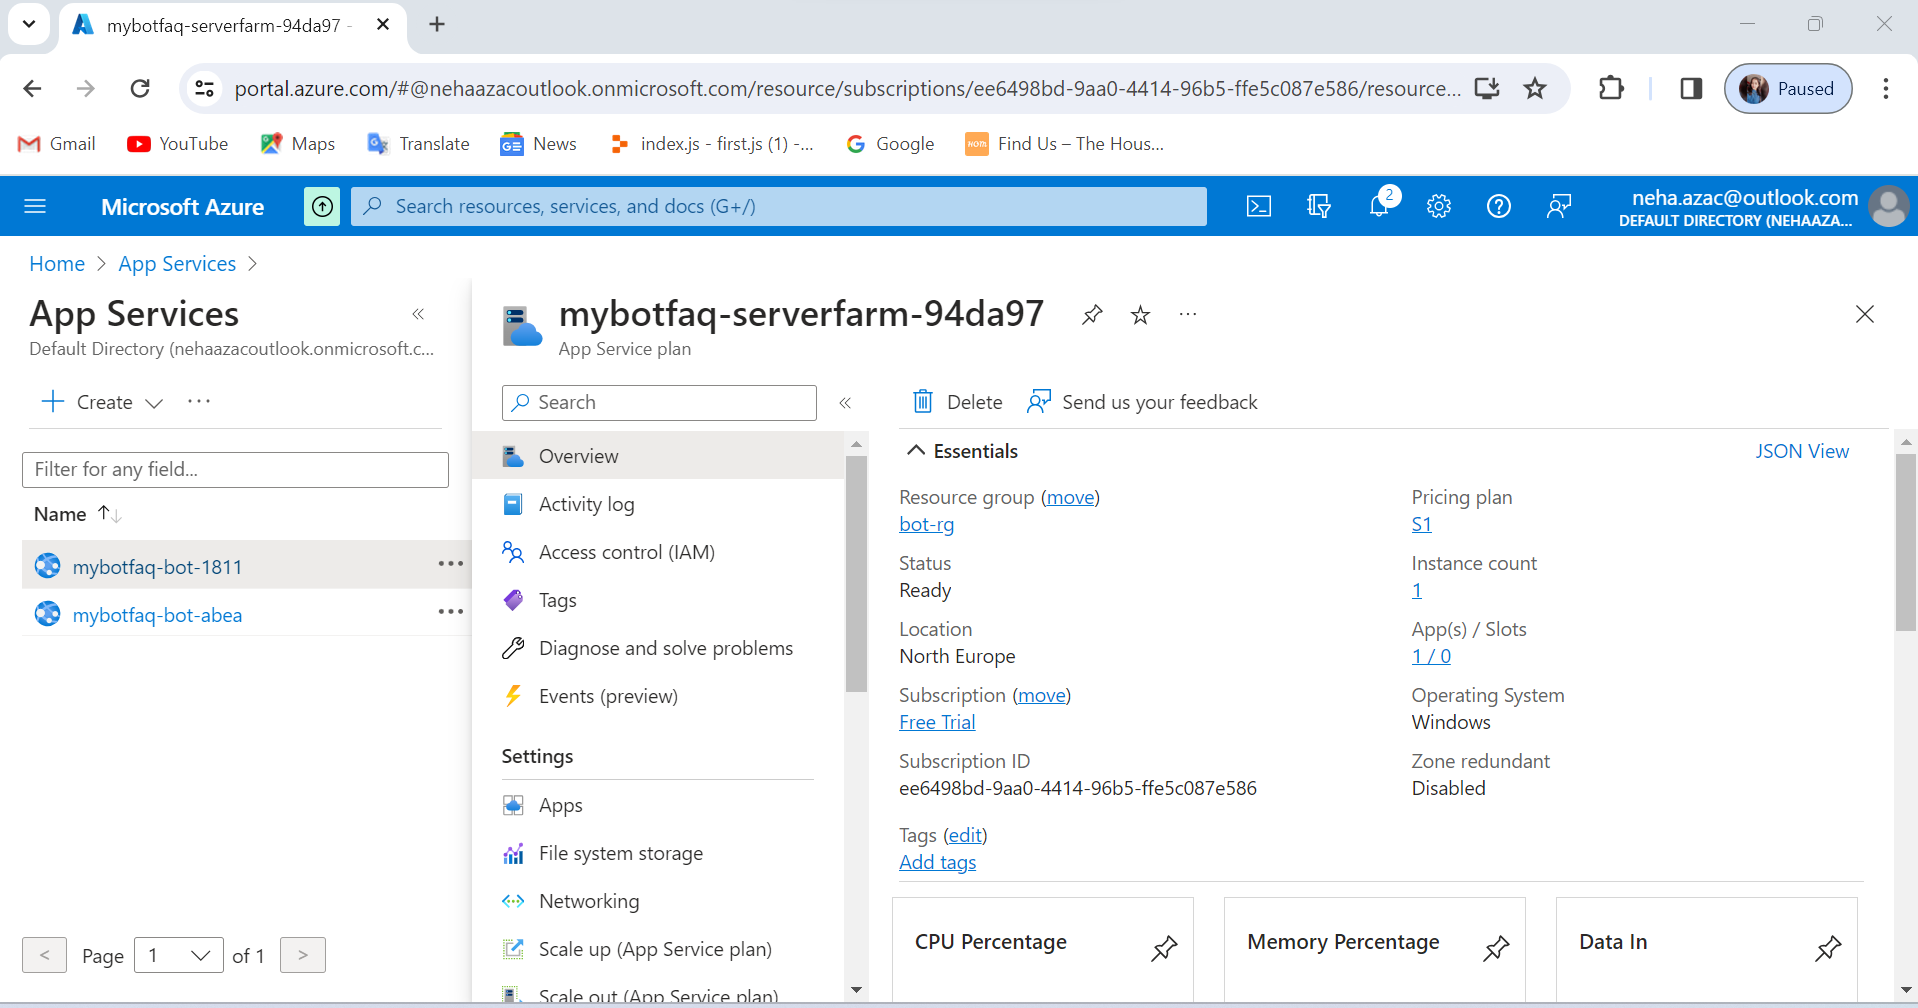Open the page number dropdown
The width and height of the screenshot is (1918, 1008).
coord(179,955)
